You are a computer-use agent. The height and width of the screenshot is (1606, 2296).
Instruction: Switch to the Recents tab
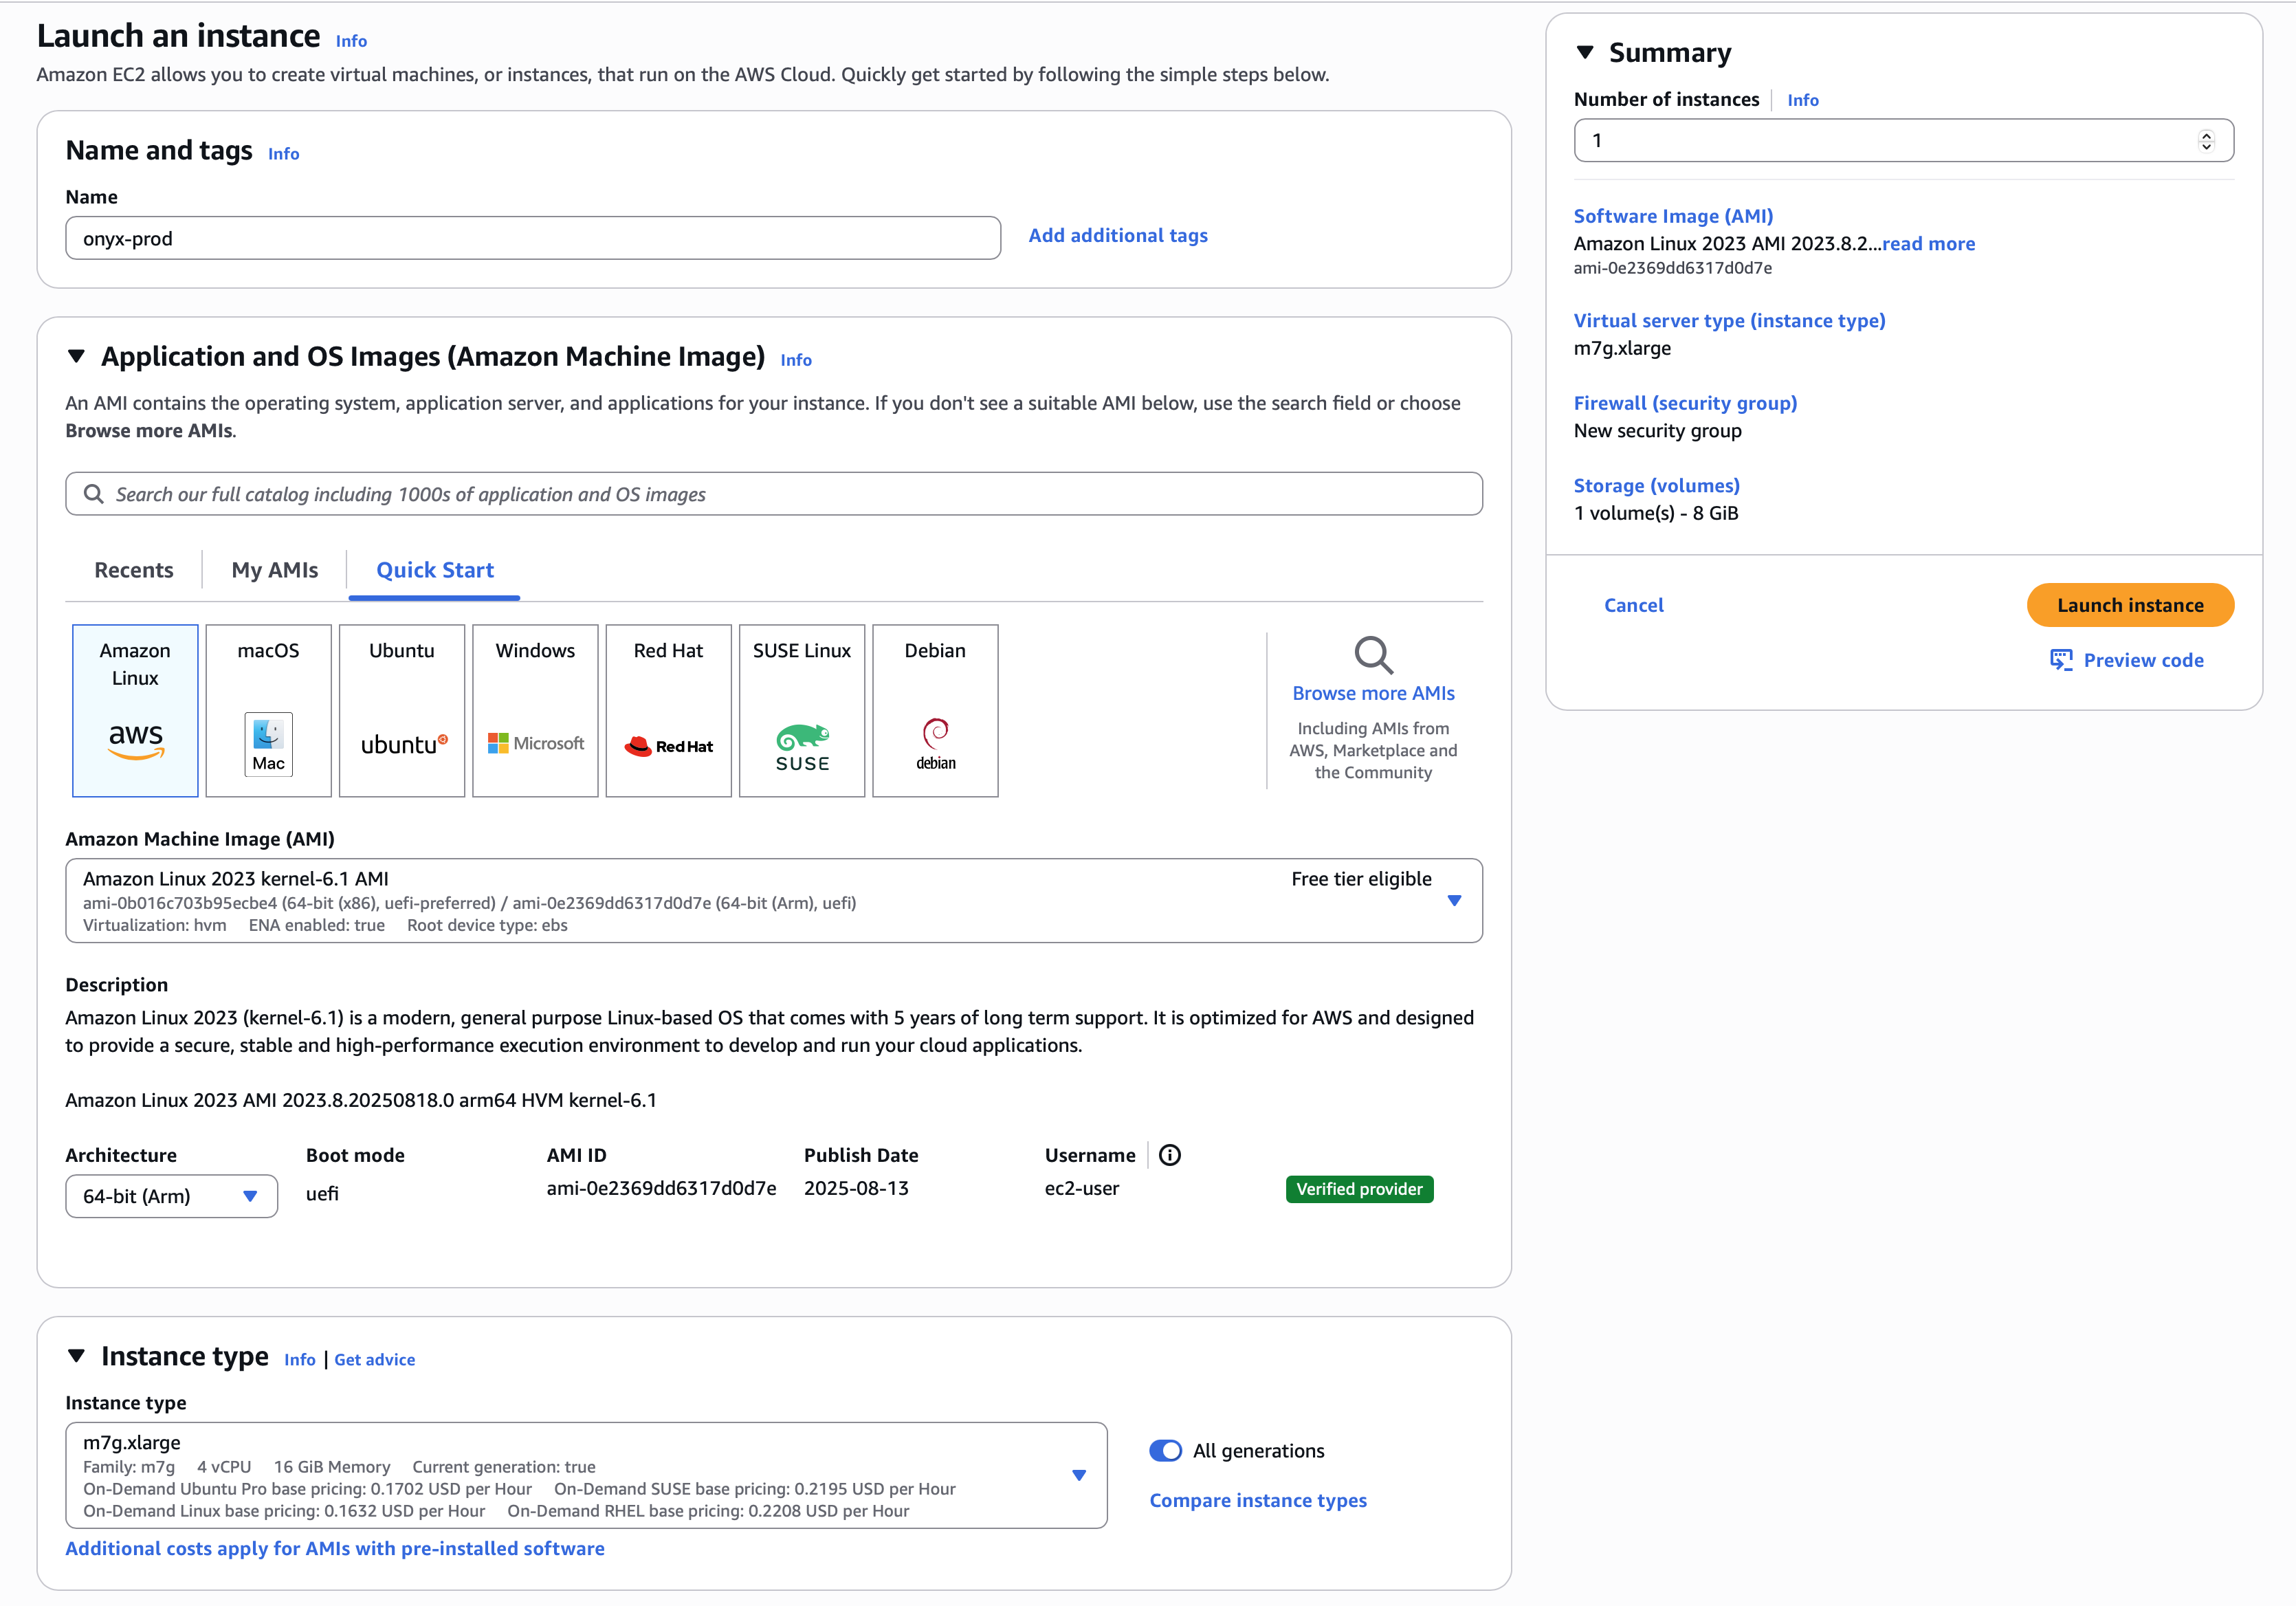coord(133,569)
